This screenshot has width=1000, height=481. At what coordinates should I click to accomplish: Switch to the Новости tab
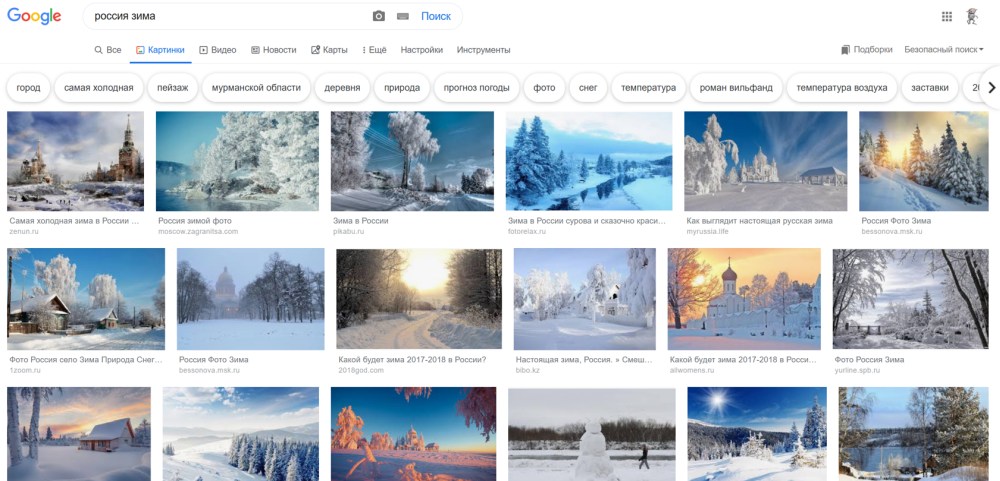(x=274, y=50)
